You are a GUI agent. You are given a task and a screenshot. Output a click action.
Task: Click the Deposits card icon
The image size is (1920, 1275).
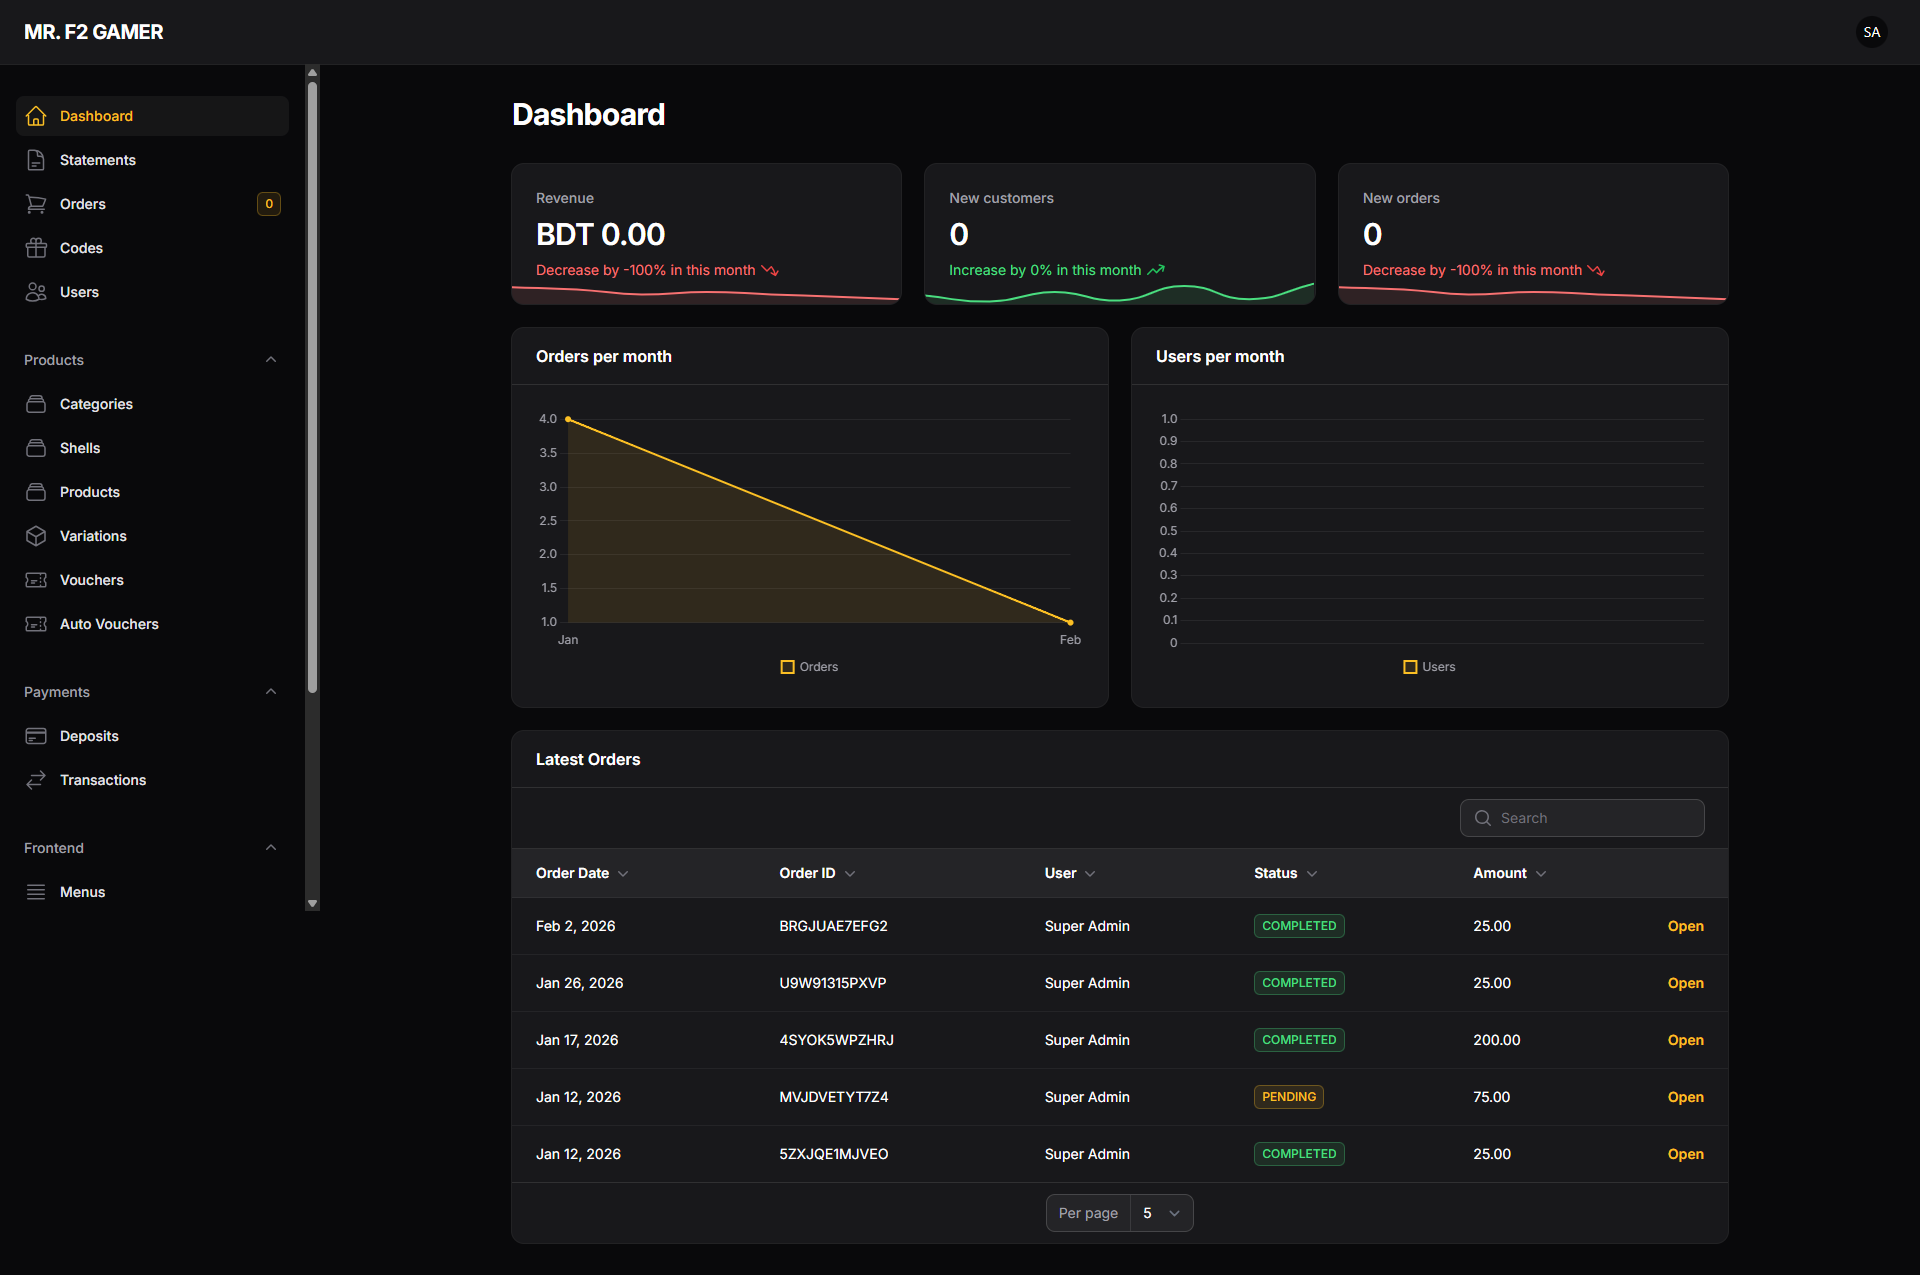click(x=36, y=736)
